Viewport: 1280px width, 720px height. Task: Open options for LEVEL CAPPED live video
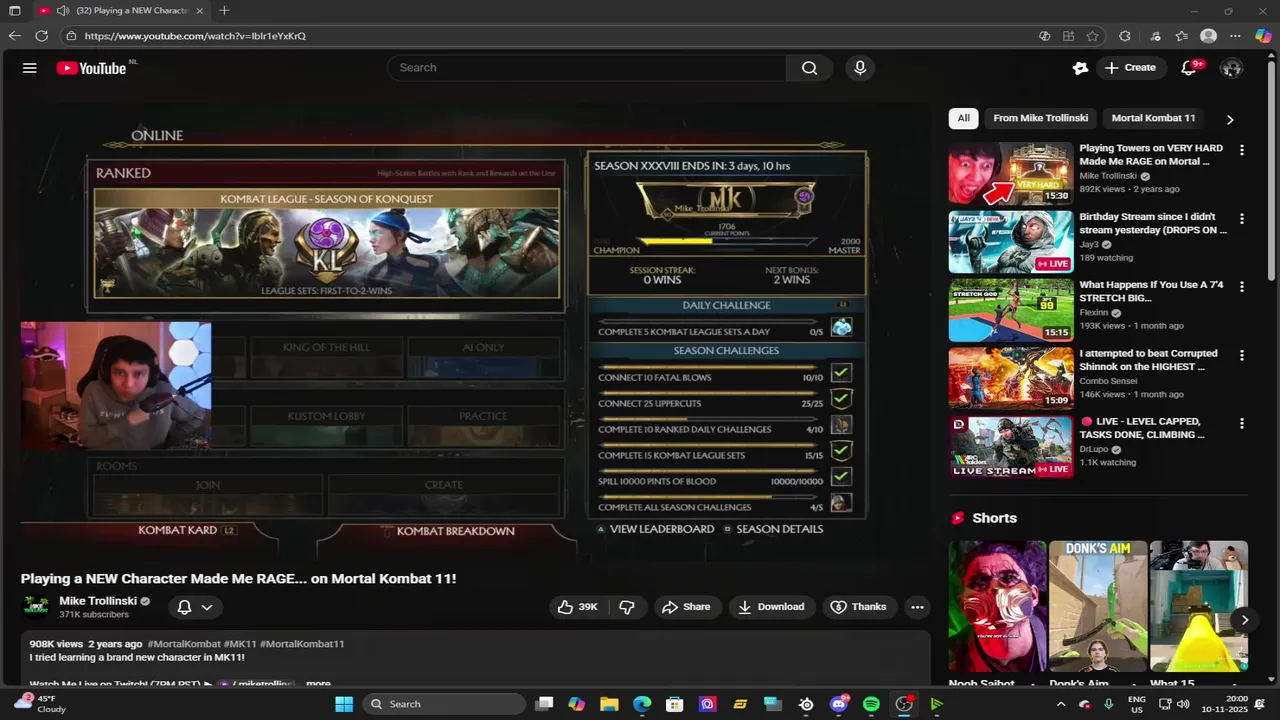coord(1242,423)
